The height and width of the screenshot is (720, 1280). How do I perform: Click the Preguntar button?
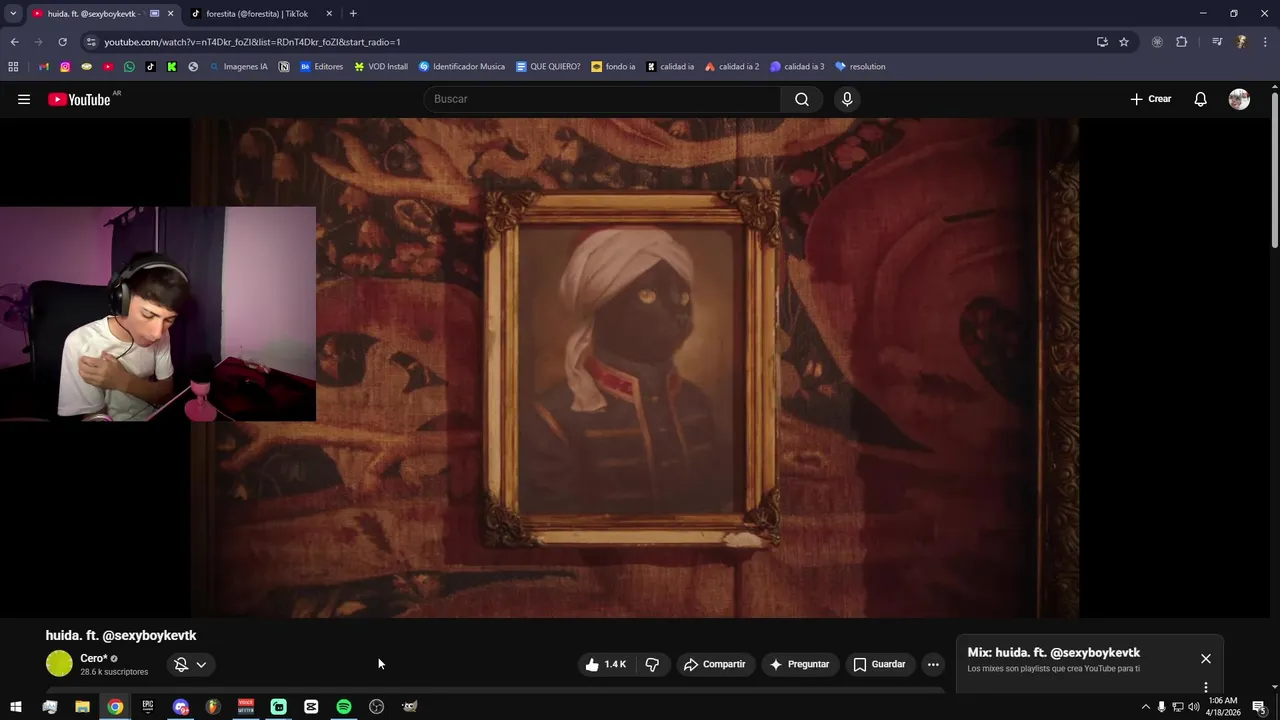click(799, 664)
